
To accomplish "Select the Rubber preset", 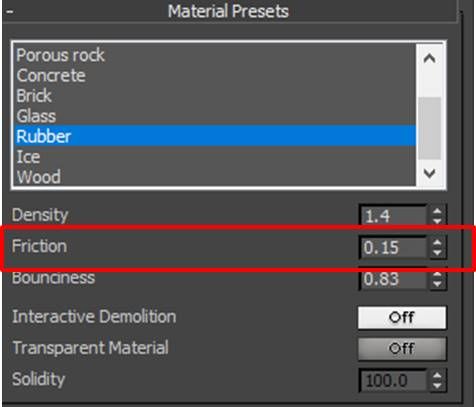I will (x=215, y=136).
